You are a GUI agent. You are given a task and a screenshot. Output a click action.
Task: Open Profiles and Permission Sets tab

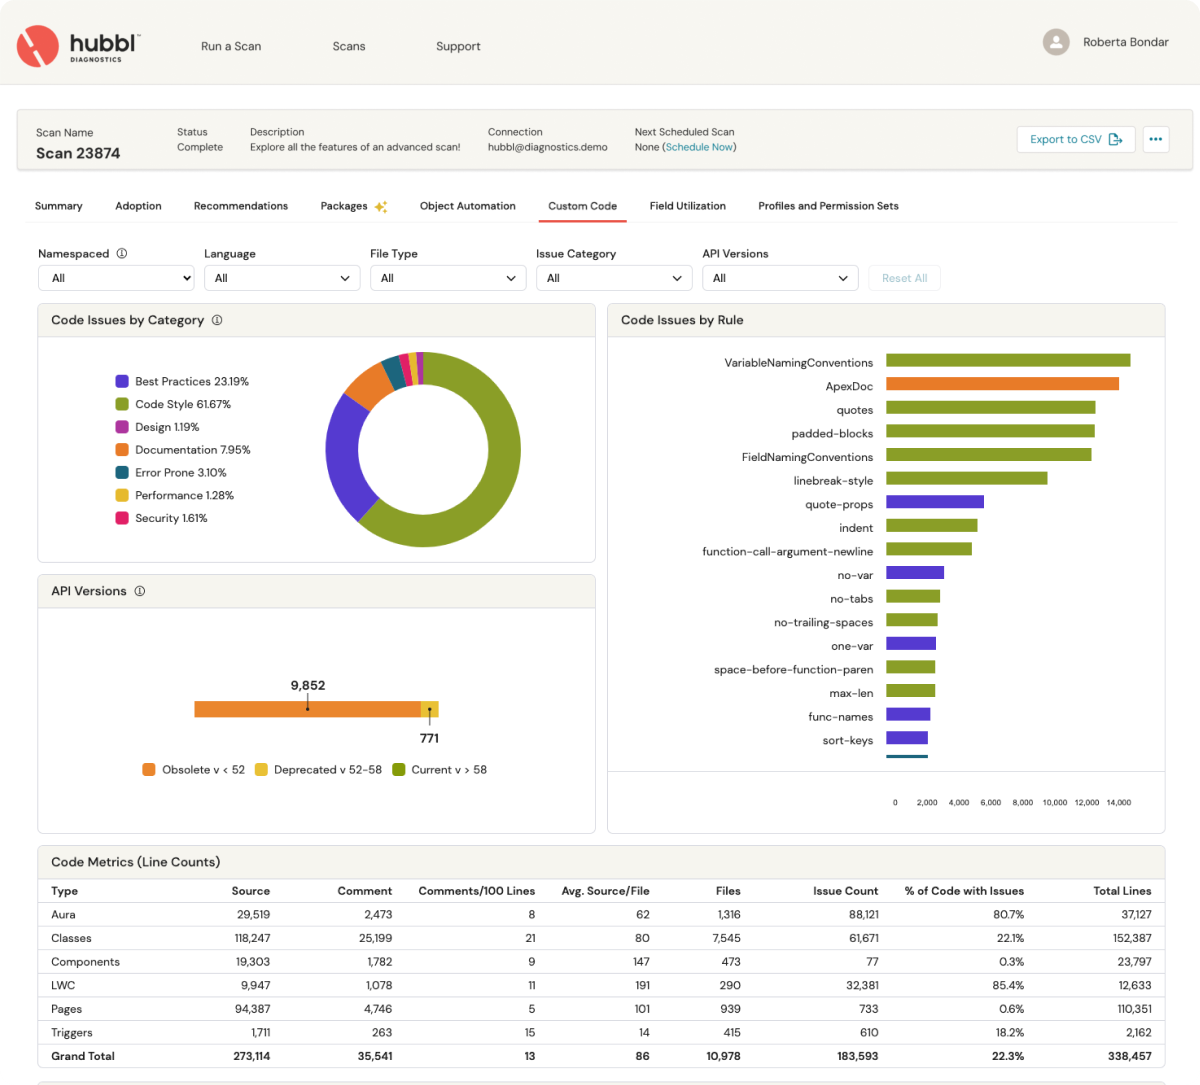(x=828, y=206)
